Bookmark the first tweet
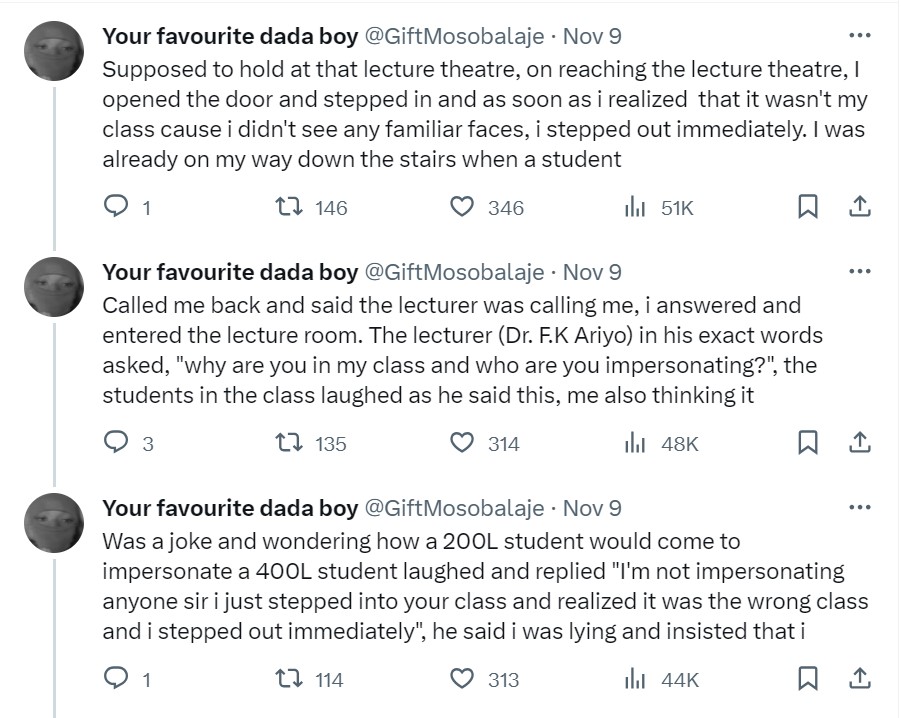Image resolution: width=901 pixels, height=718 pixels. coord(807,207)
